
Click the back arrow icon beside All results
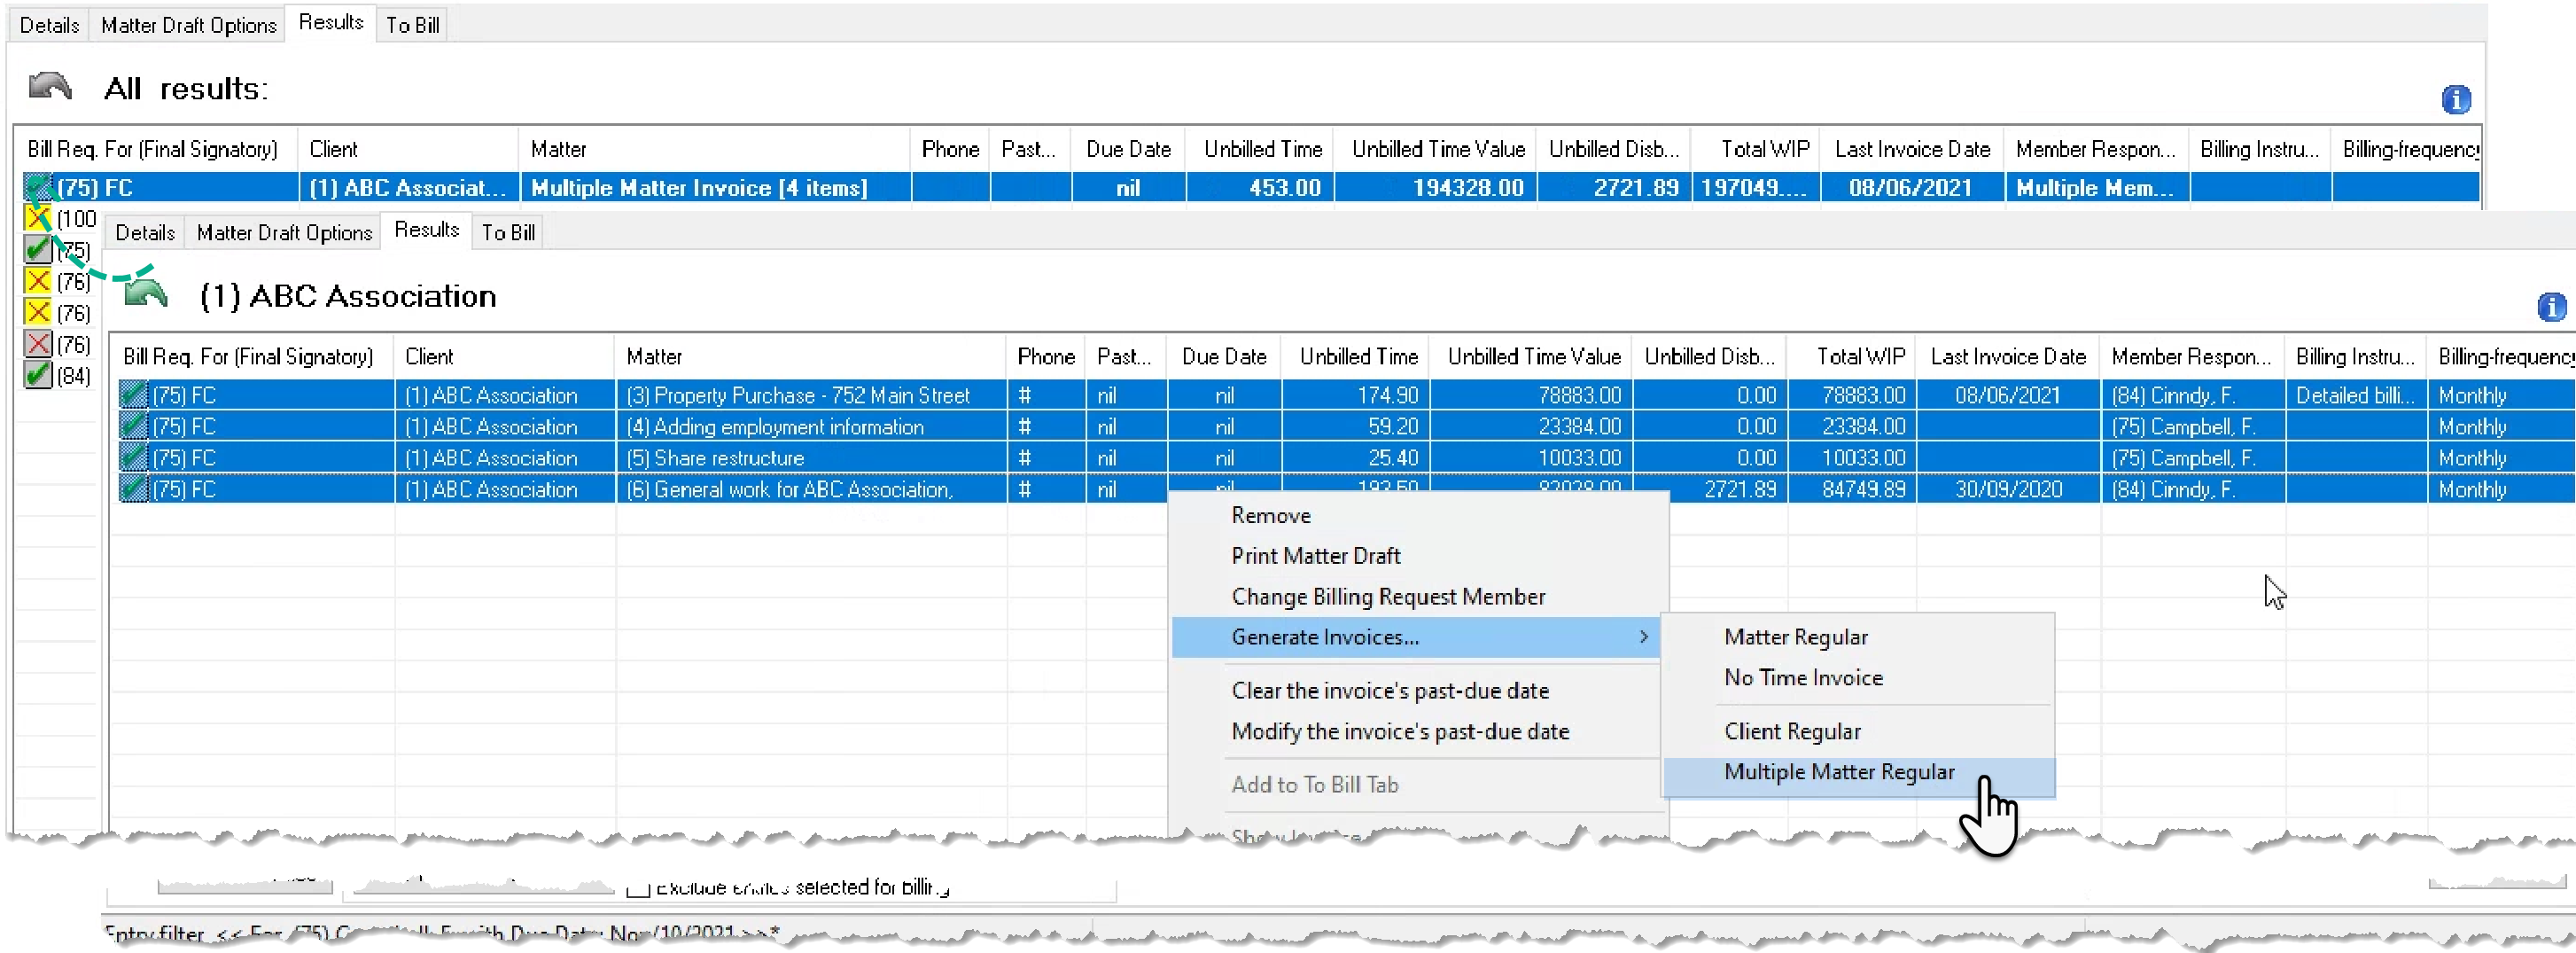[x=50, y=87]
